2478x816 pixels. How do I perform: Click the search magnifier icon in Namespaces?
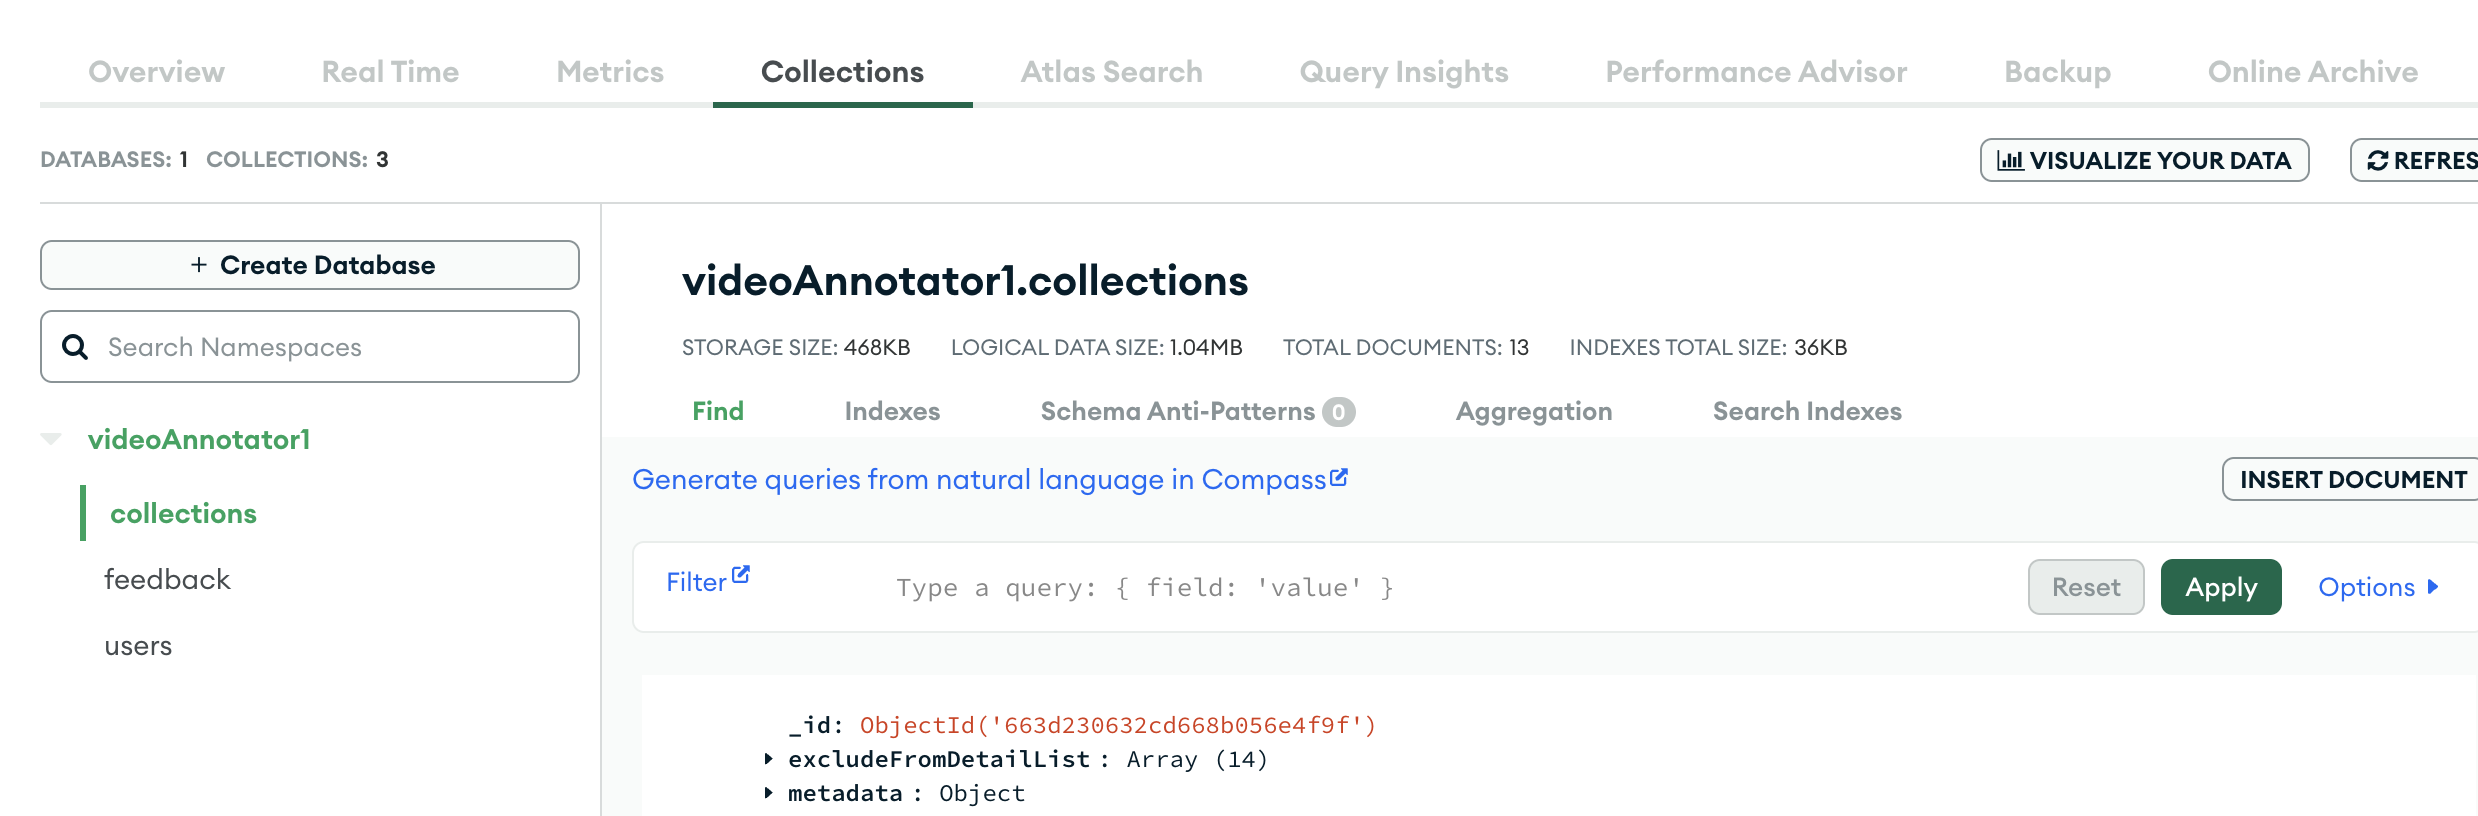coord(75,347)
